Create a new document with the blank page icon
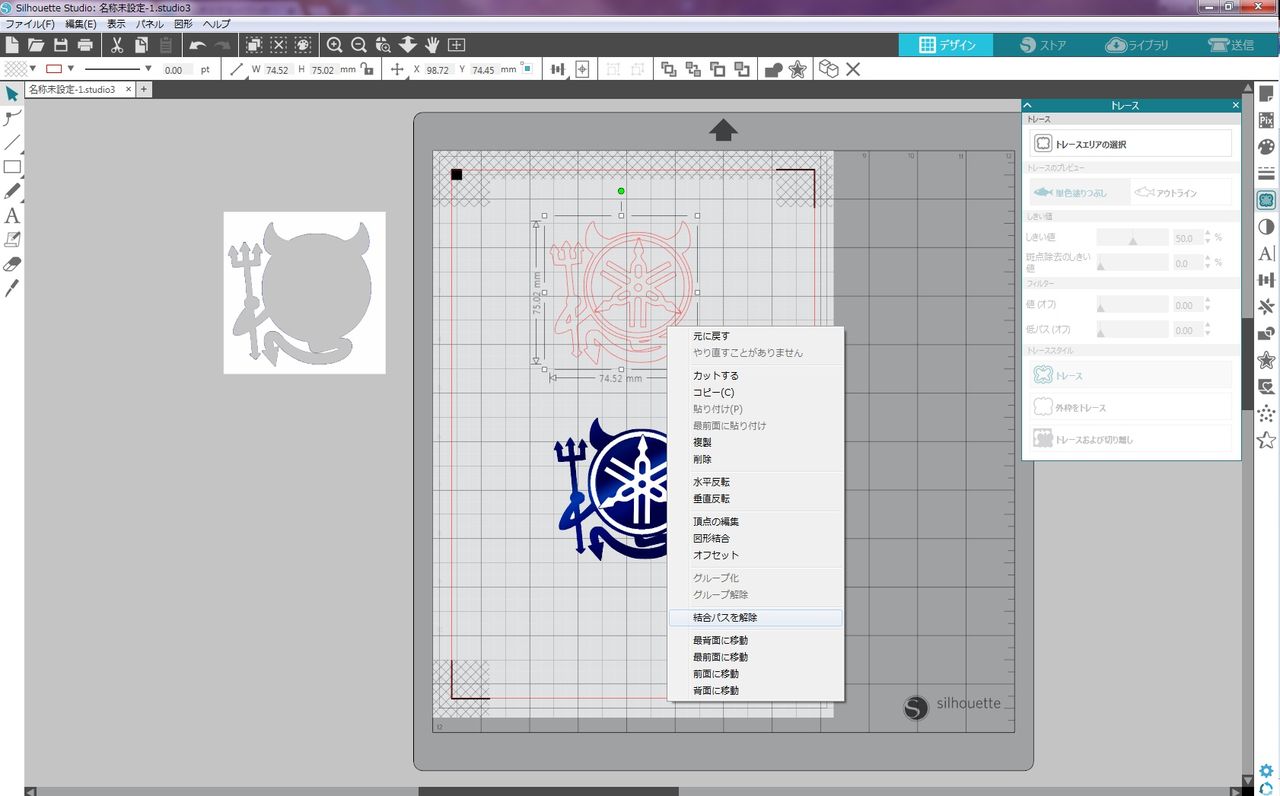The image size is (1280, 796). [x=12, y=45]
